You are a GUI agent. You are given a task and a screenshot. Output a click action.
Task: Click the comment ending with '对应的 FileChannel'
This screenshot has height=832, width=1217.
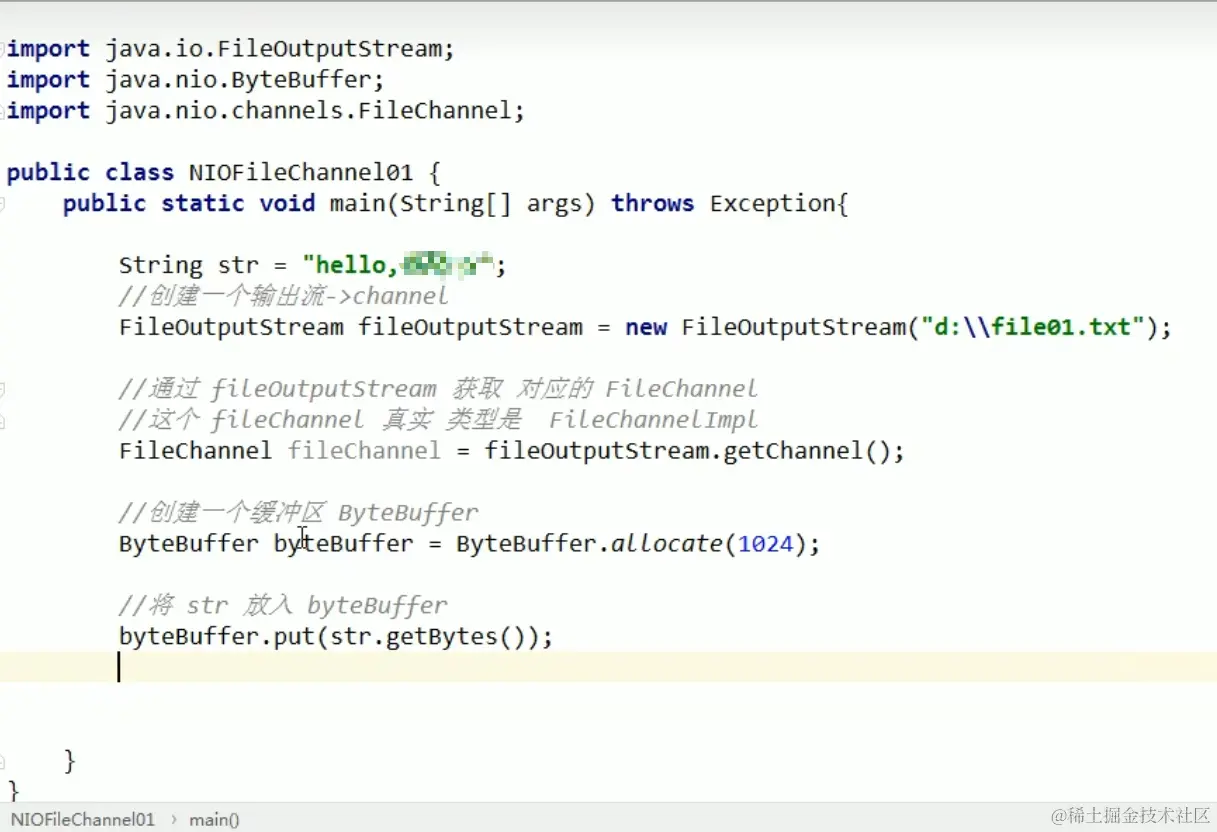[x=438, y=389]
